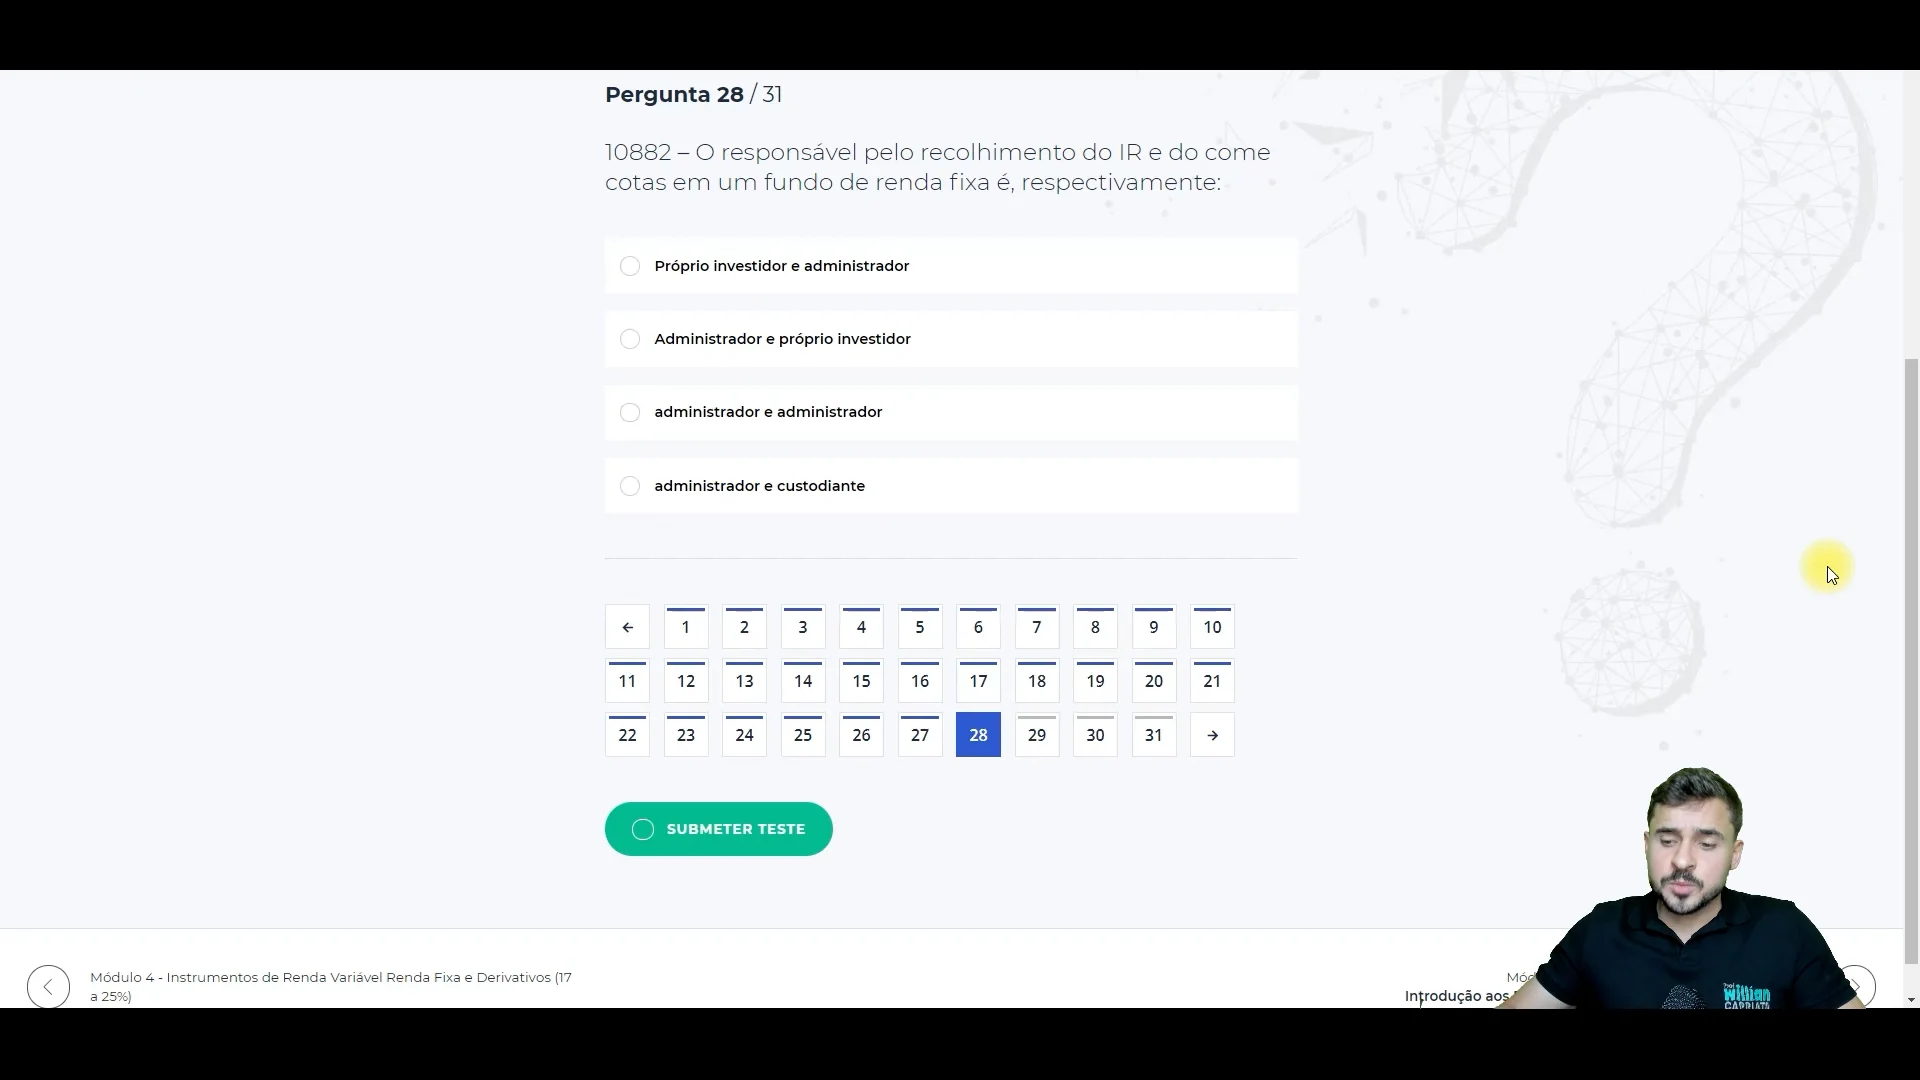Click the page vertical scrollbar thumb
Viewport: 1920px width, 1080px height.
point(1911,660)
